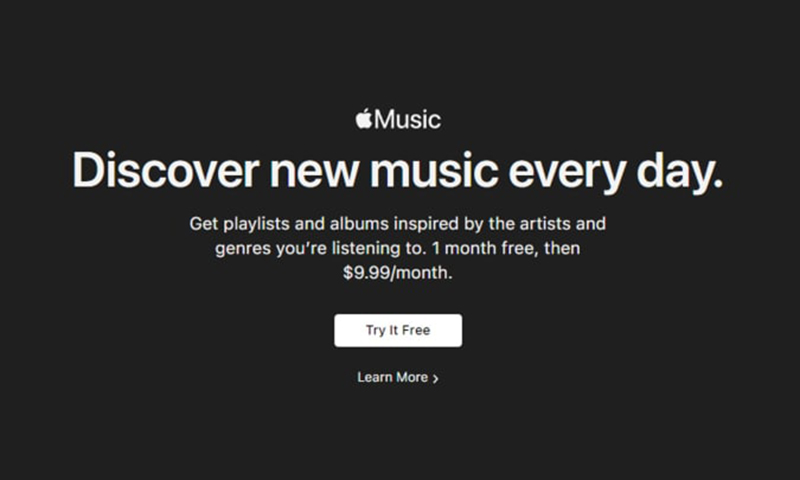Start the trial with Try It Free

click(398, 331)
